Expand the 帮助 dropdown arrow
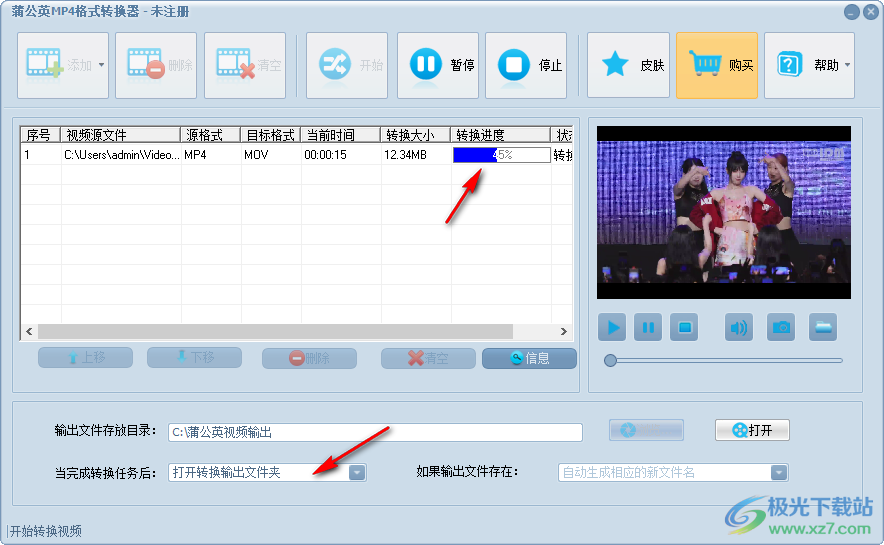 pos(847,65)
